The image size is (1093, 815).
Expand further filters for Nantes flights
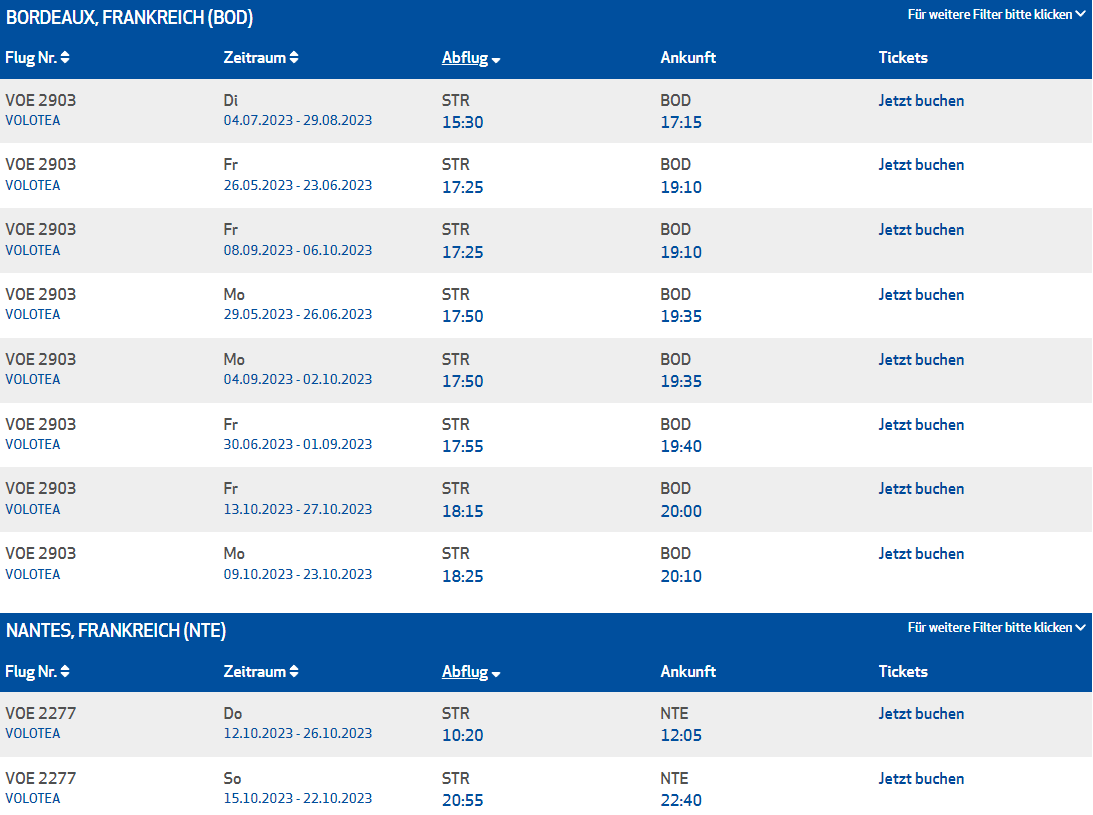point(996,628)
